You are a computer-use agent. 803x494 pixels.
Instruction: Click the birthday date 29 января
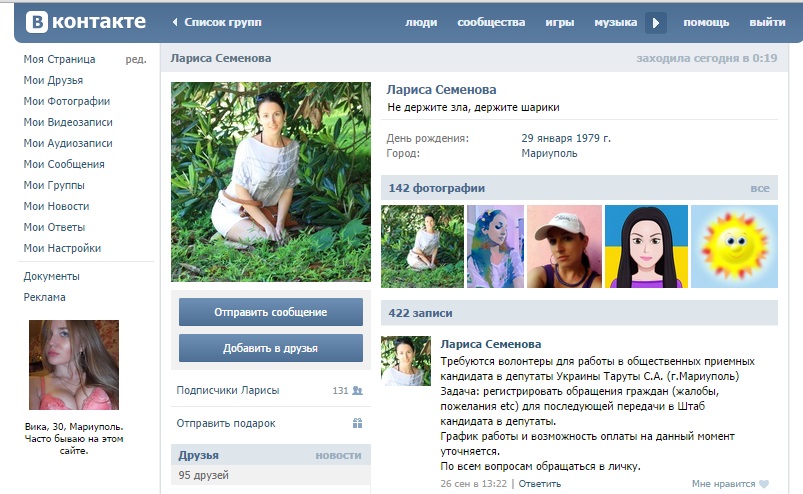coord(547,138)
